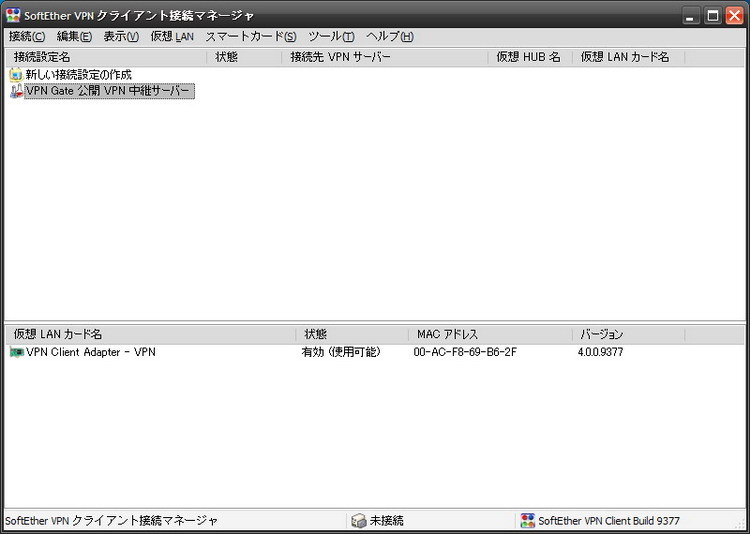Viewport: 750px width, 534px height.
Task: Click MAC address 00-AC-F8-69-B6-2F
Action: 465,353
